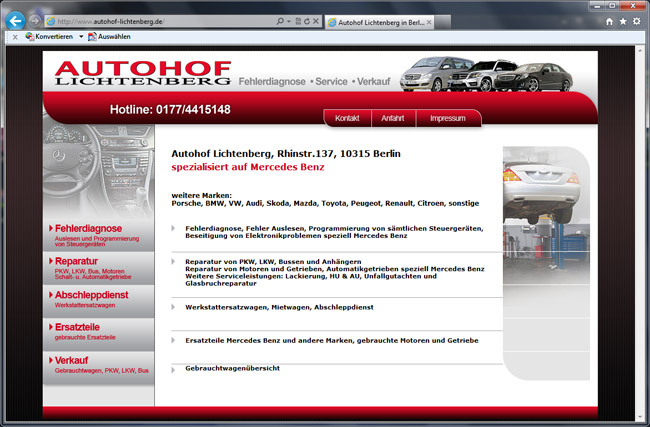The image size is (650, 427).
Task: Open Ersatzteile sidebar menu item
Action: (x=99, y=334)
